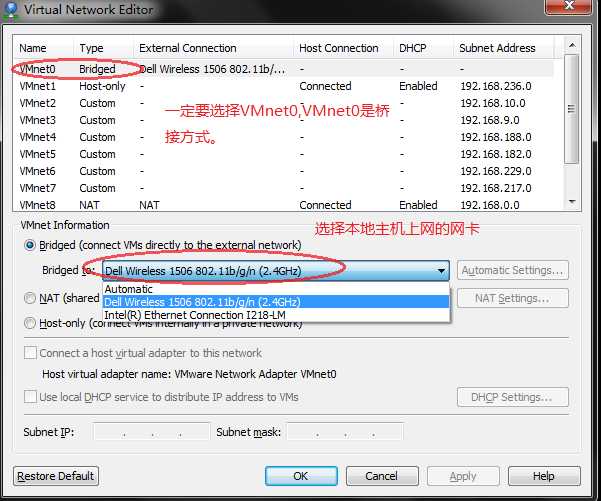Choose Intel(R) Ethernet Connection I218-LM option

[276, 315]
